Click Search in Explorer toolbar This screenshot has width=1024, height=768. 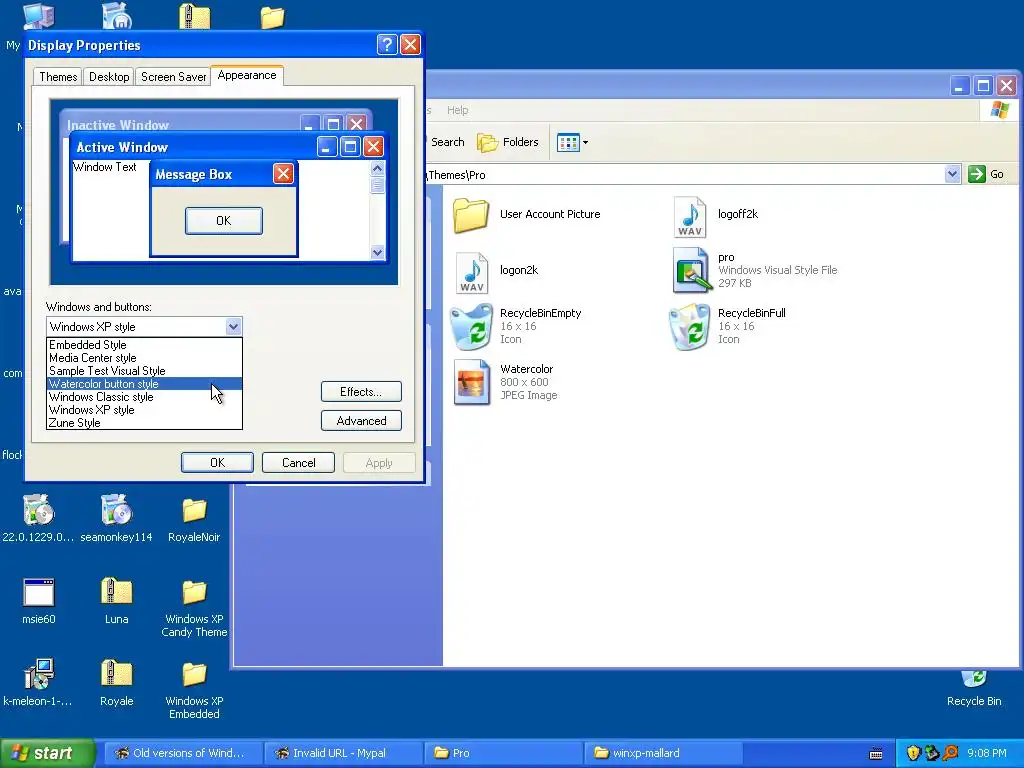[447, 142]
